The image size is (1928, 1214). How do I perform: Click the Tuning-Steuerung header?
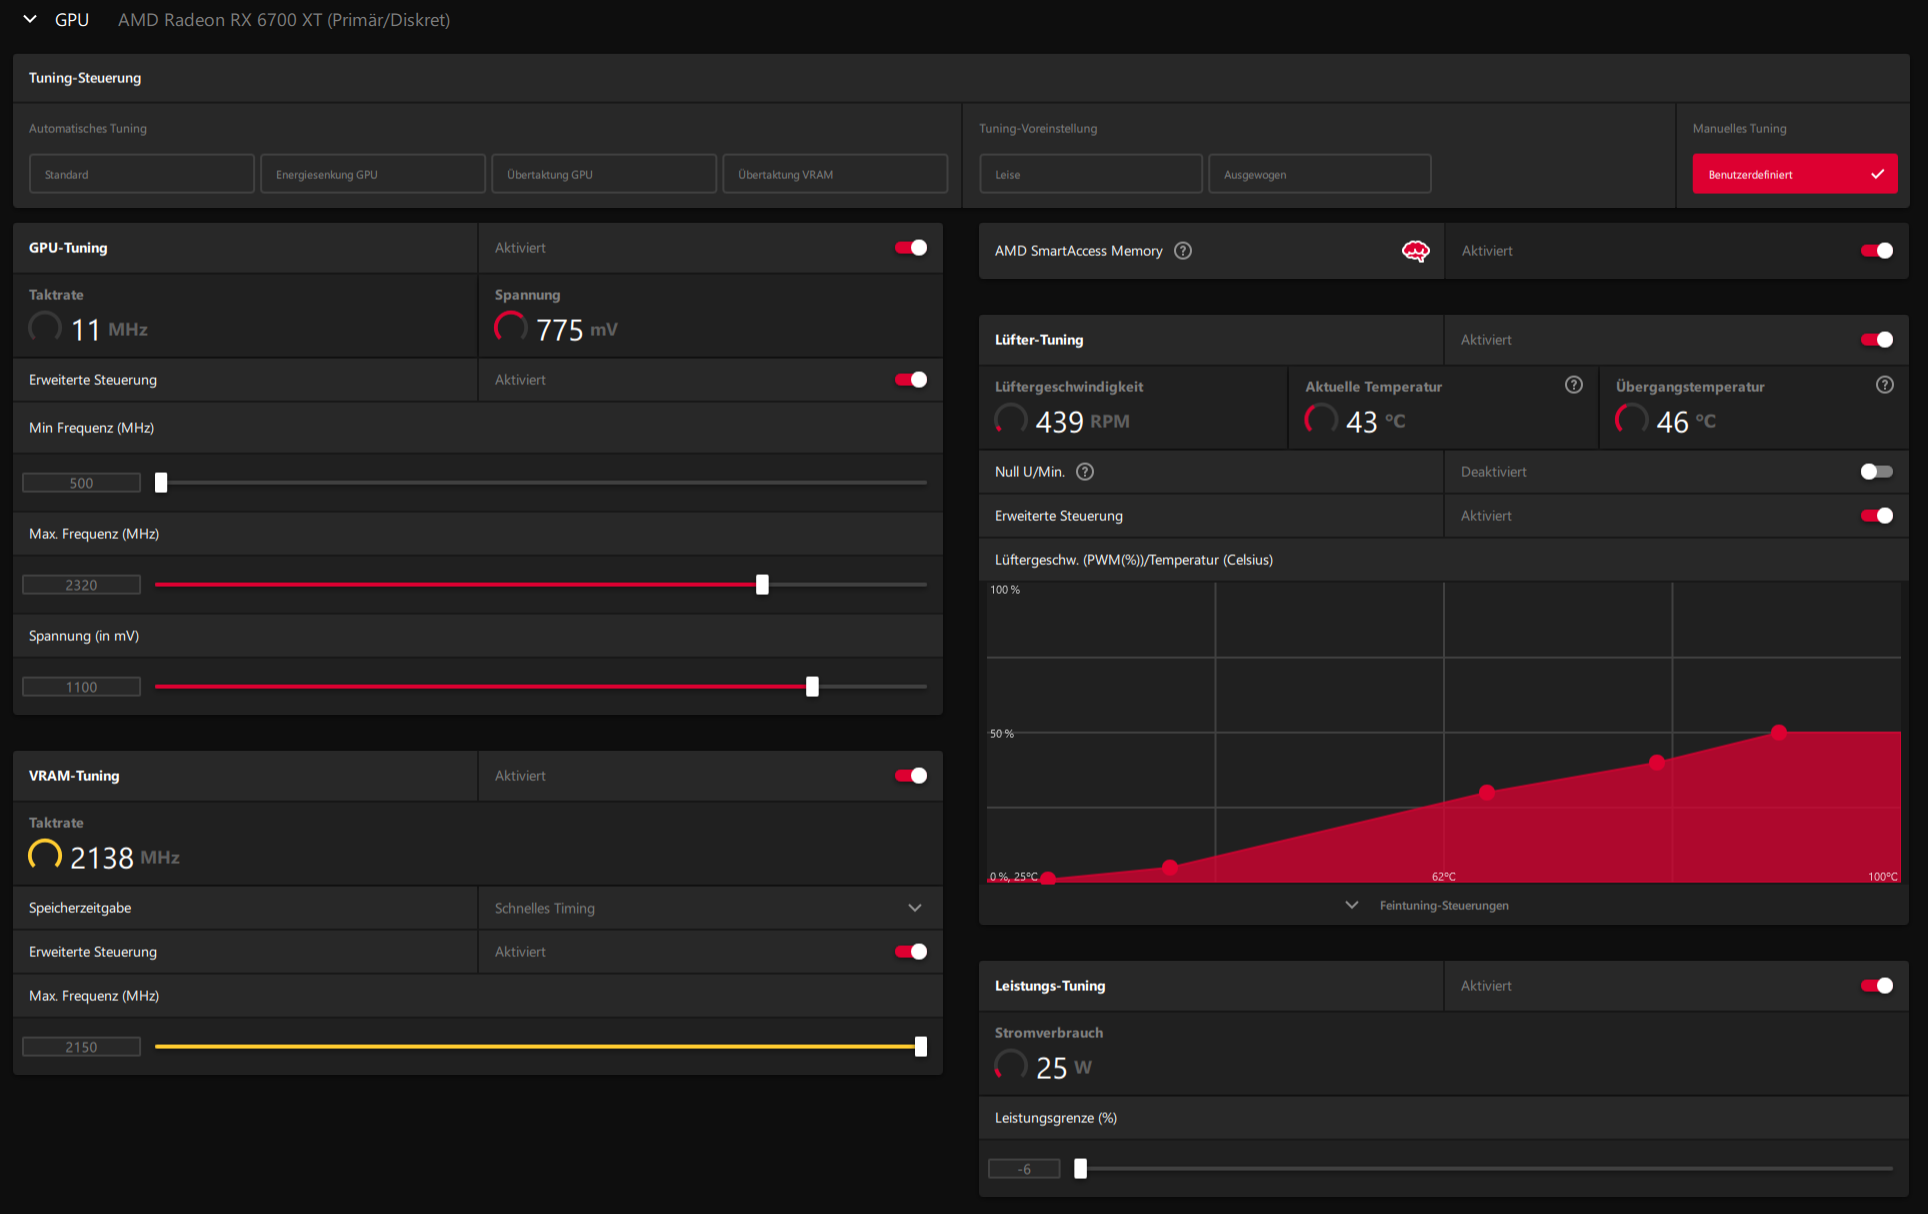[85, 78]
